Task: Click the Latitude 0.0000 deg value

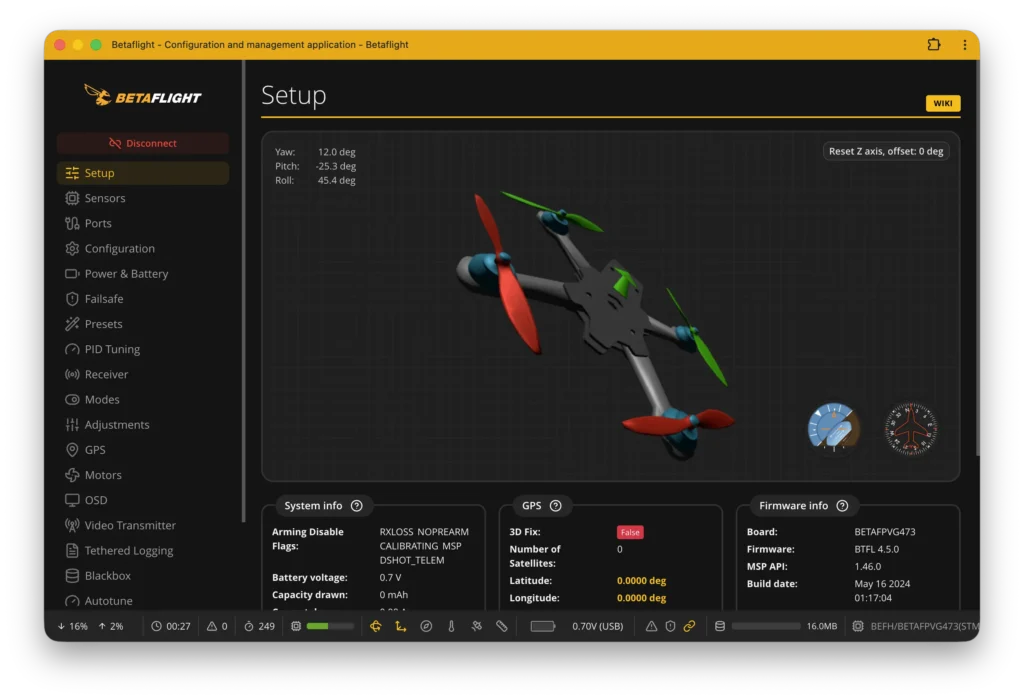Action: (641, 581)
